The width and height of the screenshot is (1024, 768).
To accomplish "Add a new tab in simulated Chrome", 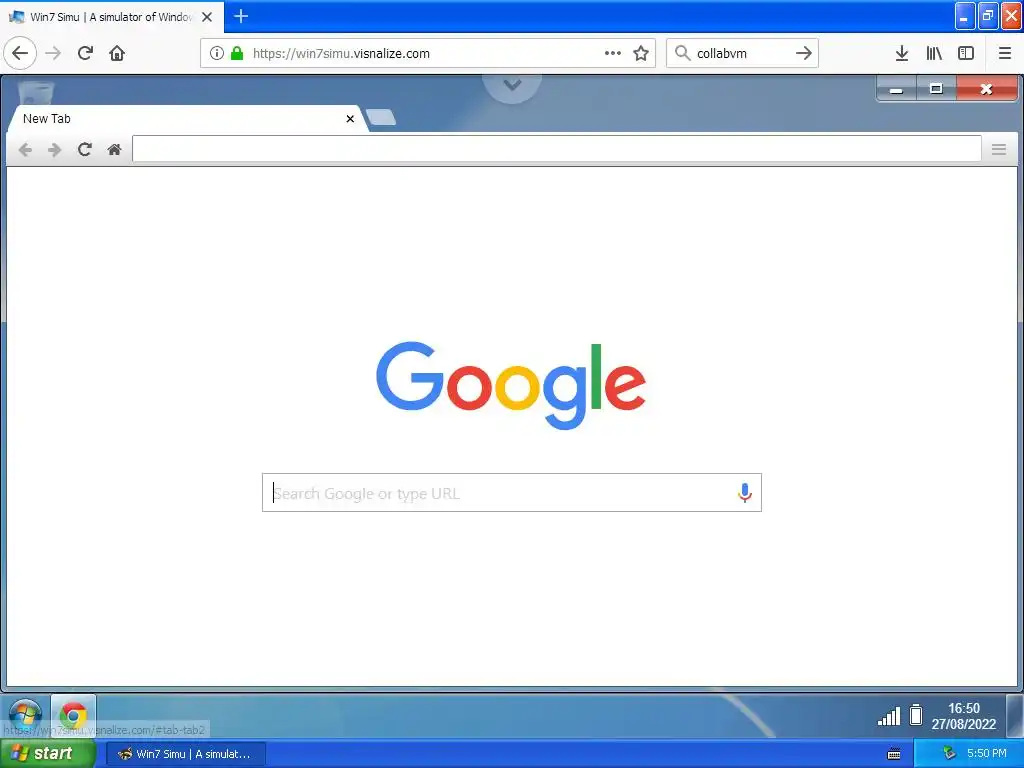I will 381,118.
